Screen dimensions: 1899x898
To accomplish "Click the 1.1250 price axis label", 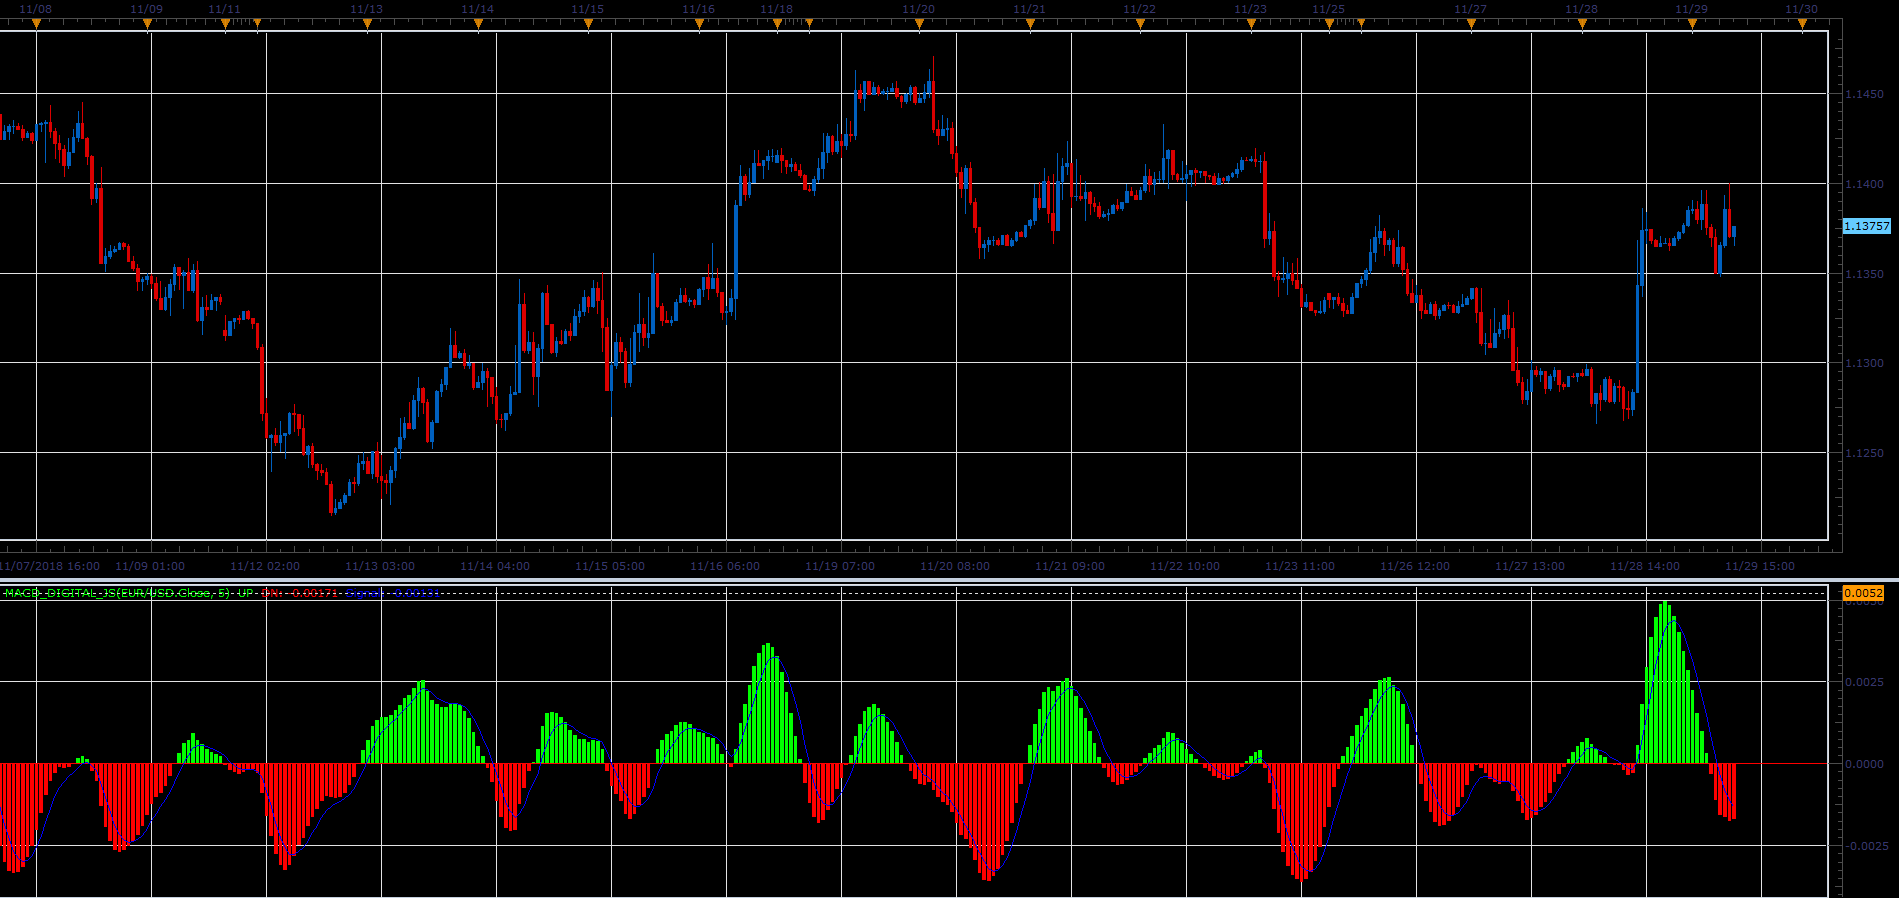I will tap(1864, 453).
